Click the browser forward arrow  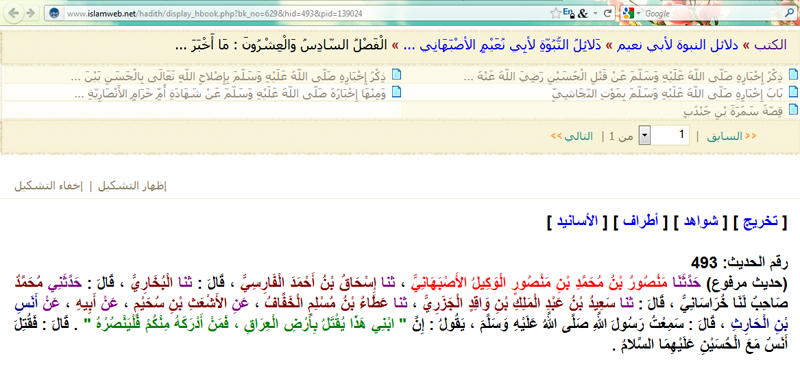pyautogui.click(x=31, y=13)
